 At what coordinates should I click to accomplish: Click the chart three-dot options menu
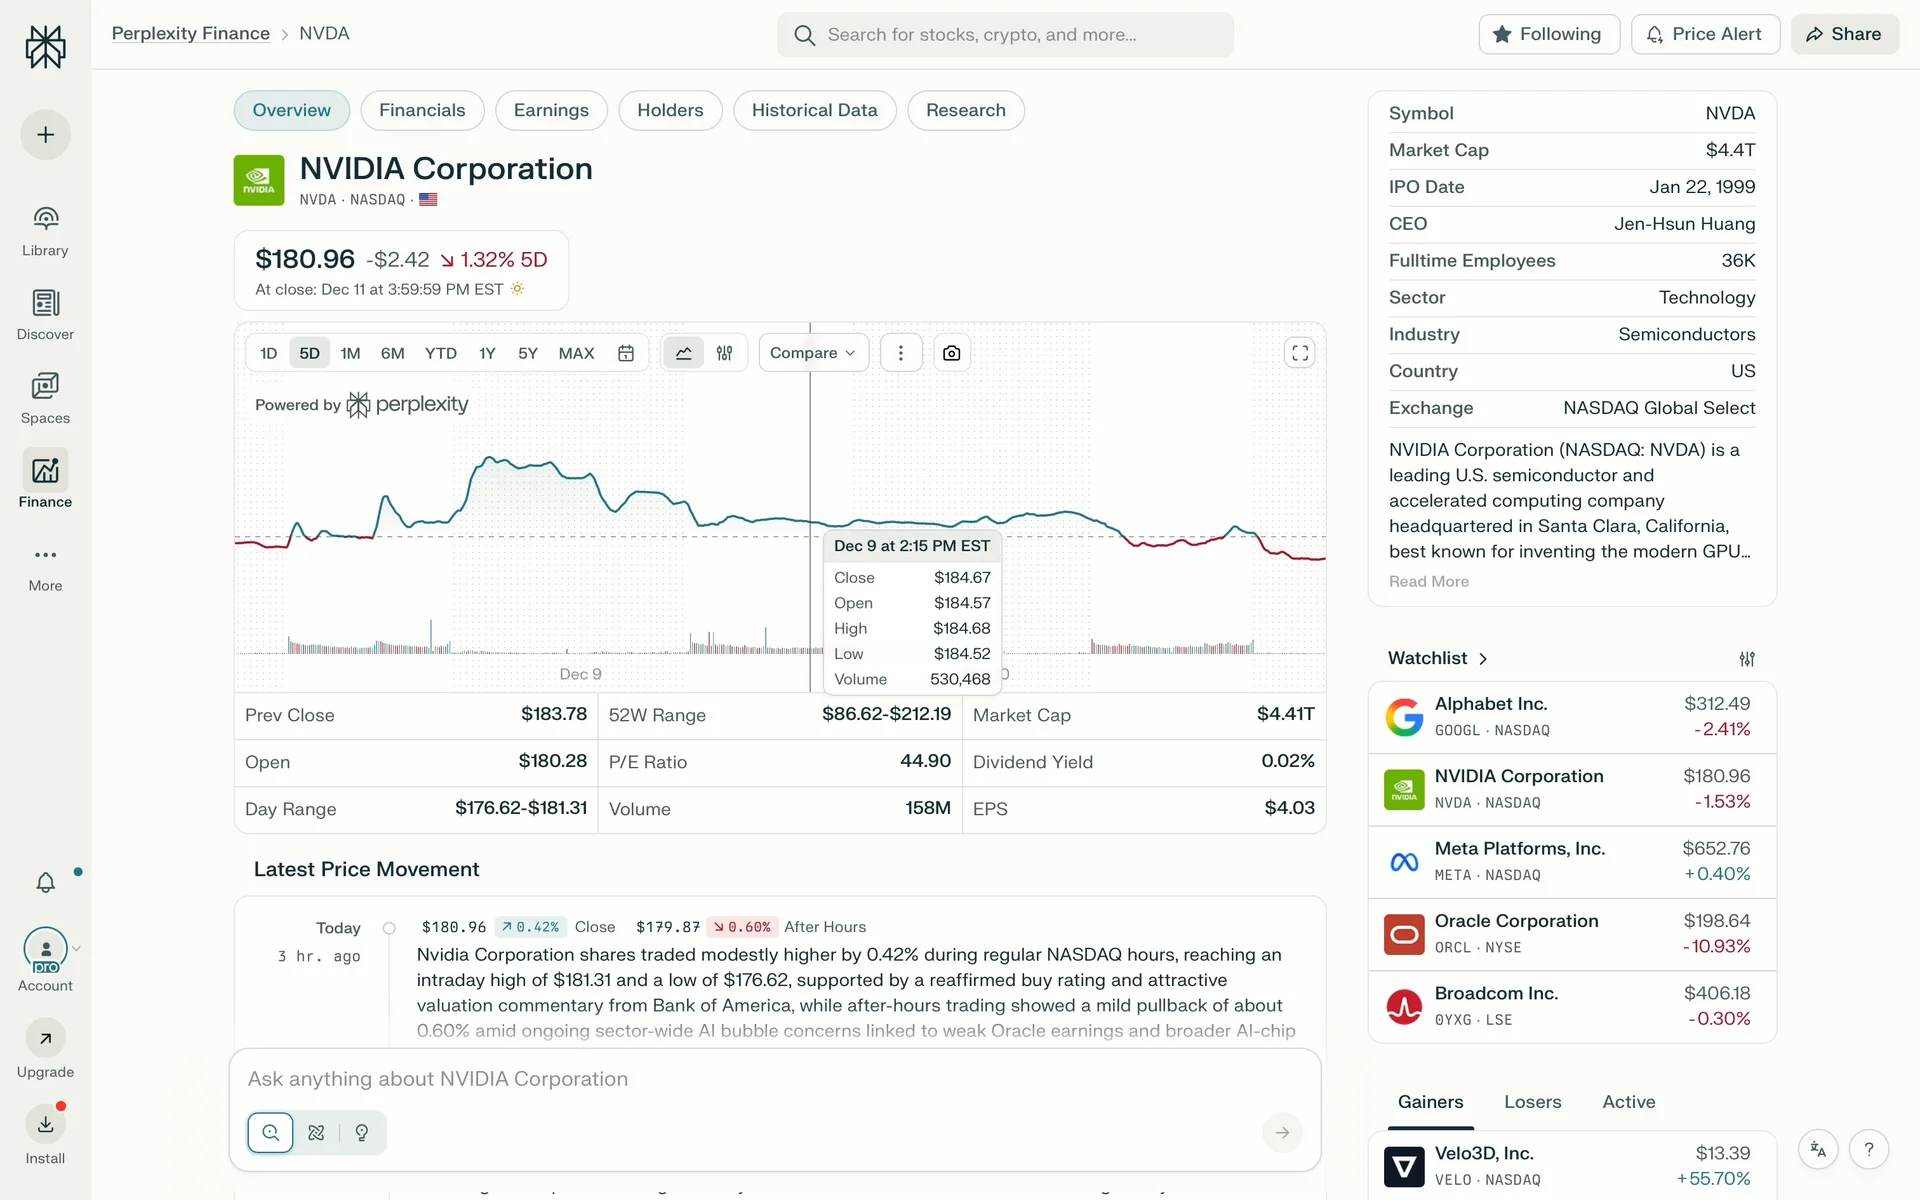[900, 353]
